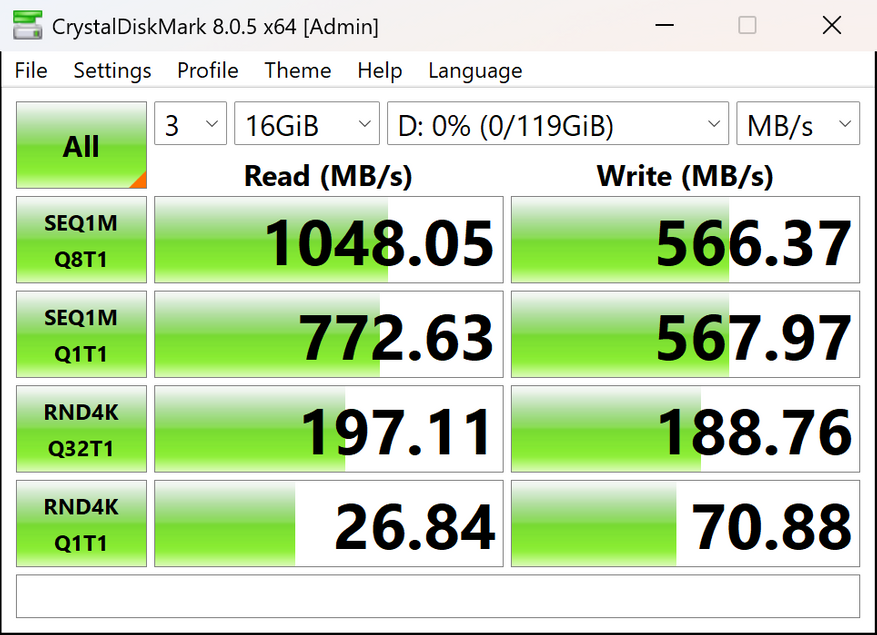Expand the test count dropdown showing 3
This screenshot has width=877, height=635.
pyautogui.click(x=190, y=124)
